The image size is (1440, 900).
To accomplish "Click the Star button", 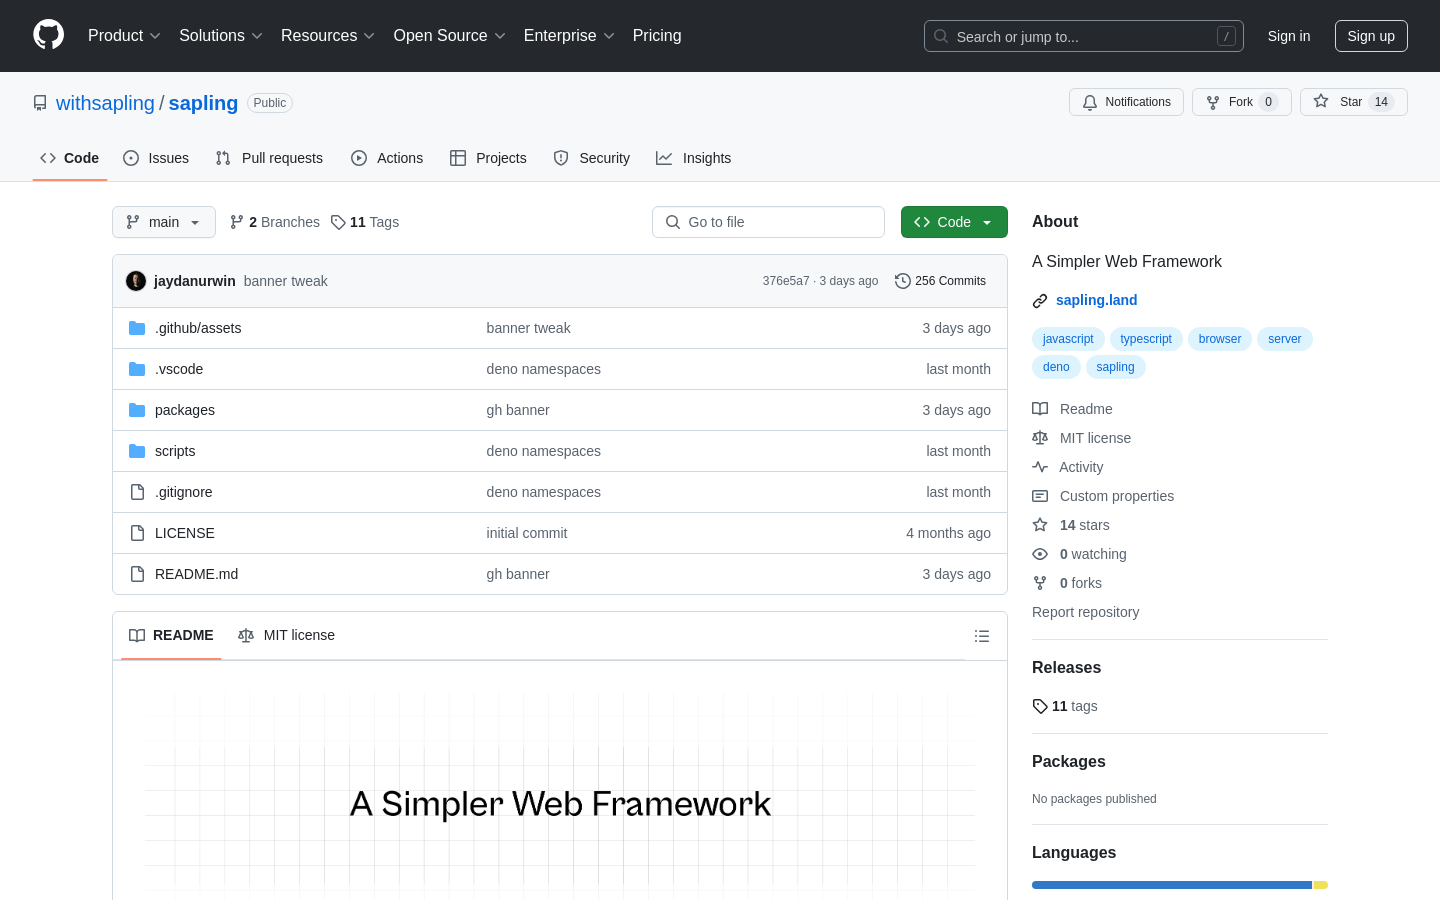I will coord(1353,102).
